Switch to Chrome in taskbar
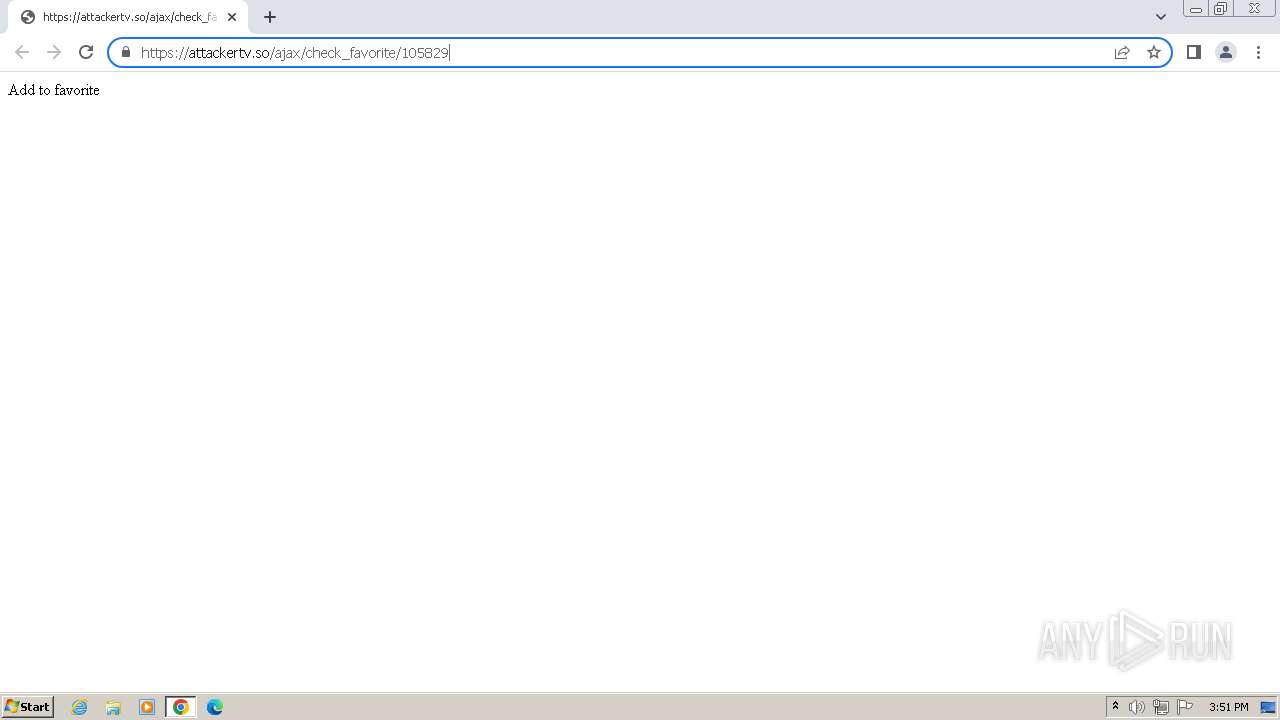This screenshot has width=1280, height=720. 181,707
